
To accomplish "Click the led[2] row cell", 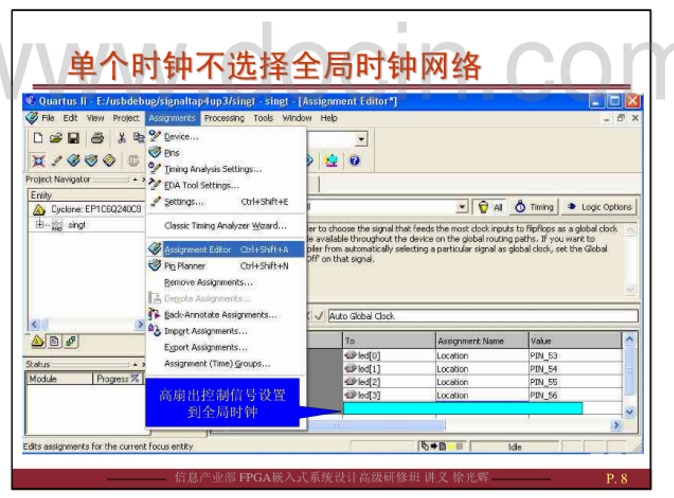I will 389,382.
